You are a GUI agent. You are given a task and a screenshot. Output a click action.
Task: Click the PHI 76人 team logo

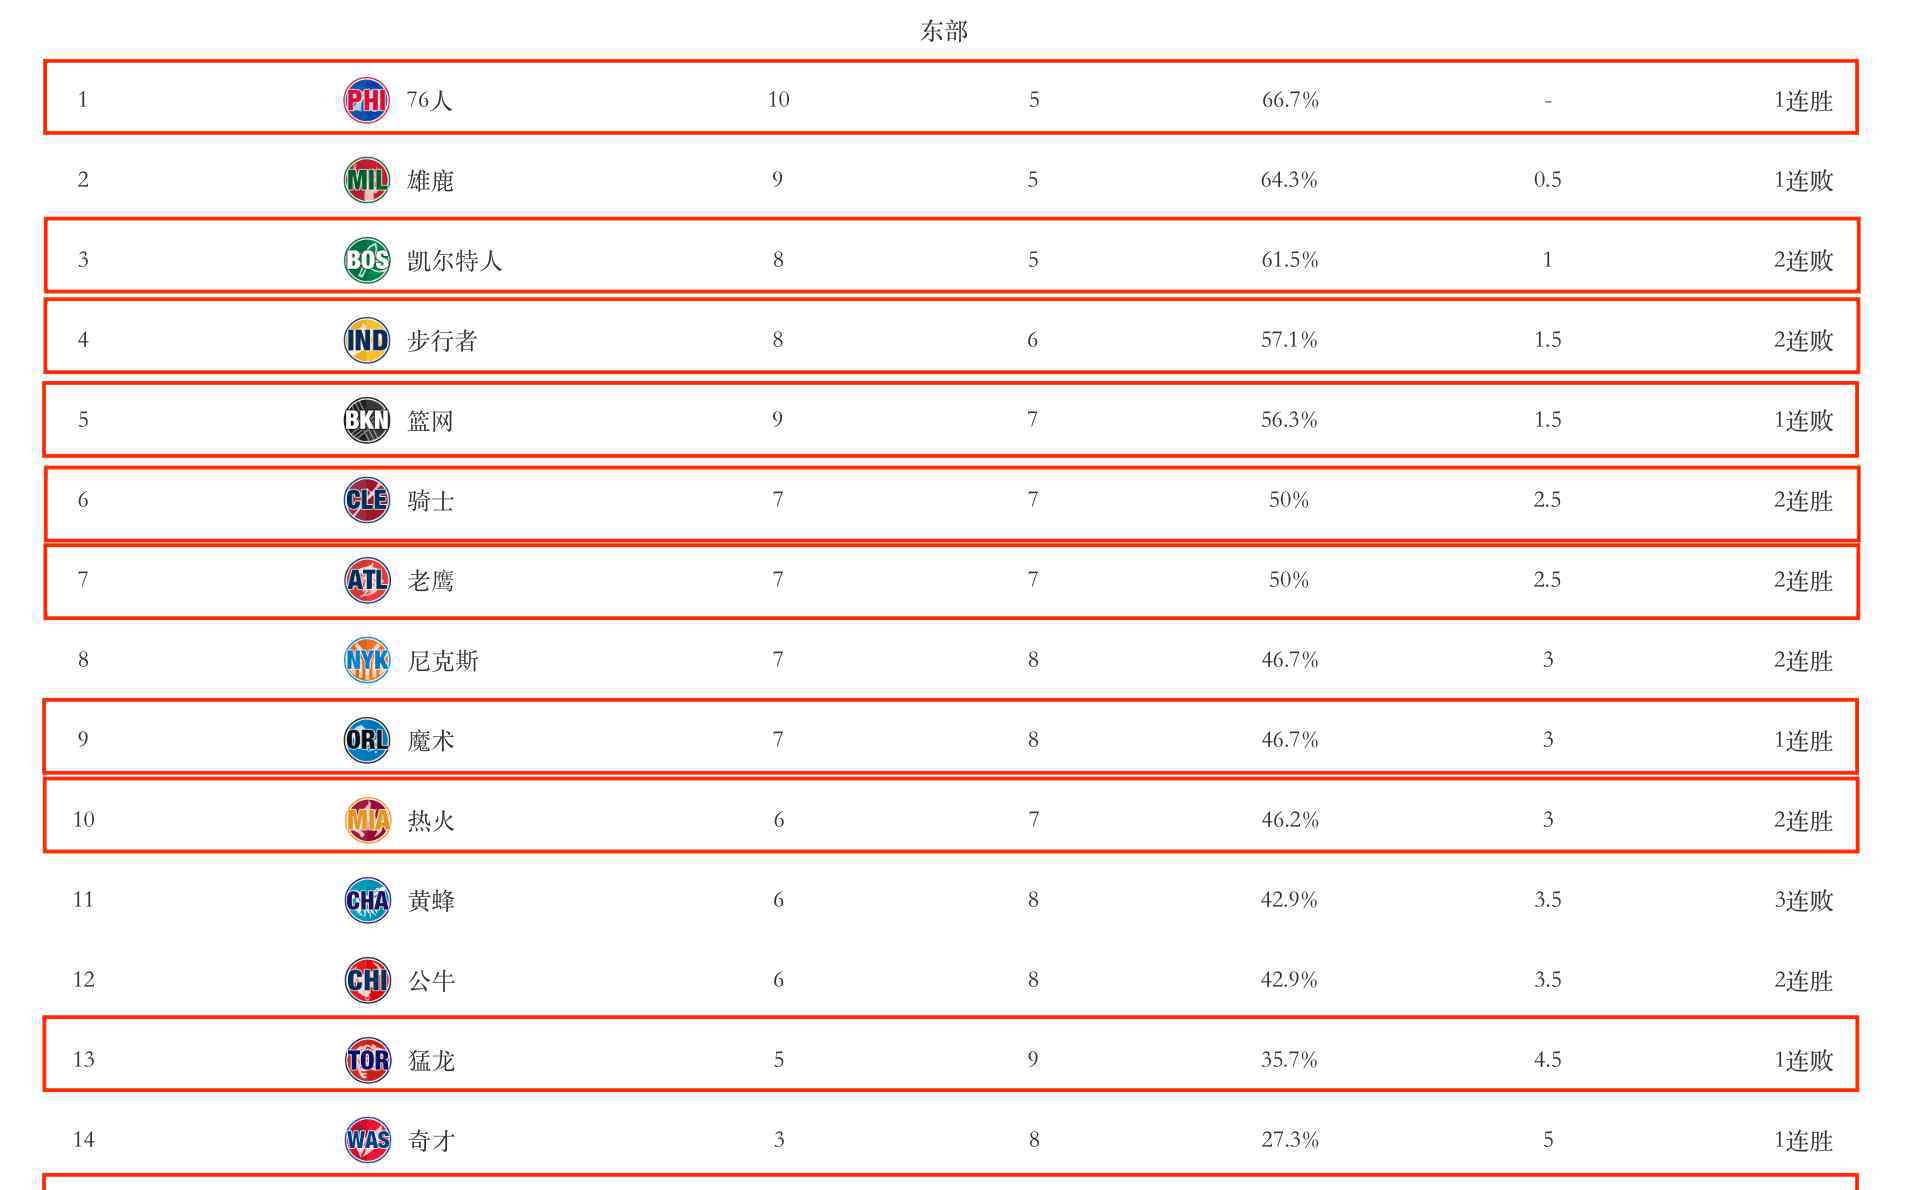(x=366, y=100)
